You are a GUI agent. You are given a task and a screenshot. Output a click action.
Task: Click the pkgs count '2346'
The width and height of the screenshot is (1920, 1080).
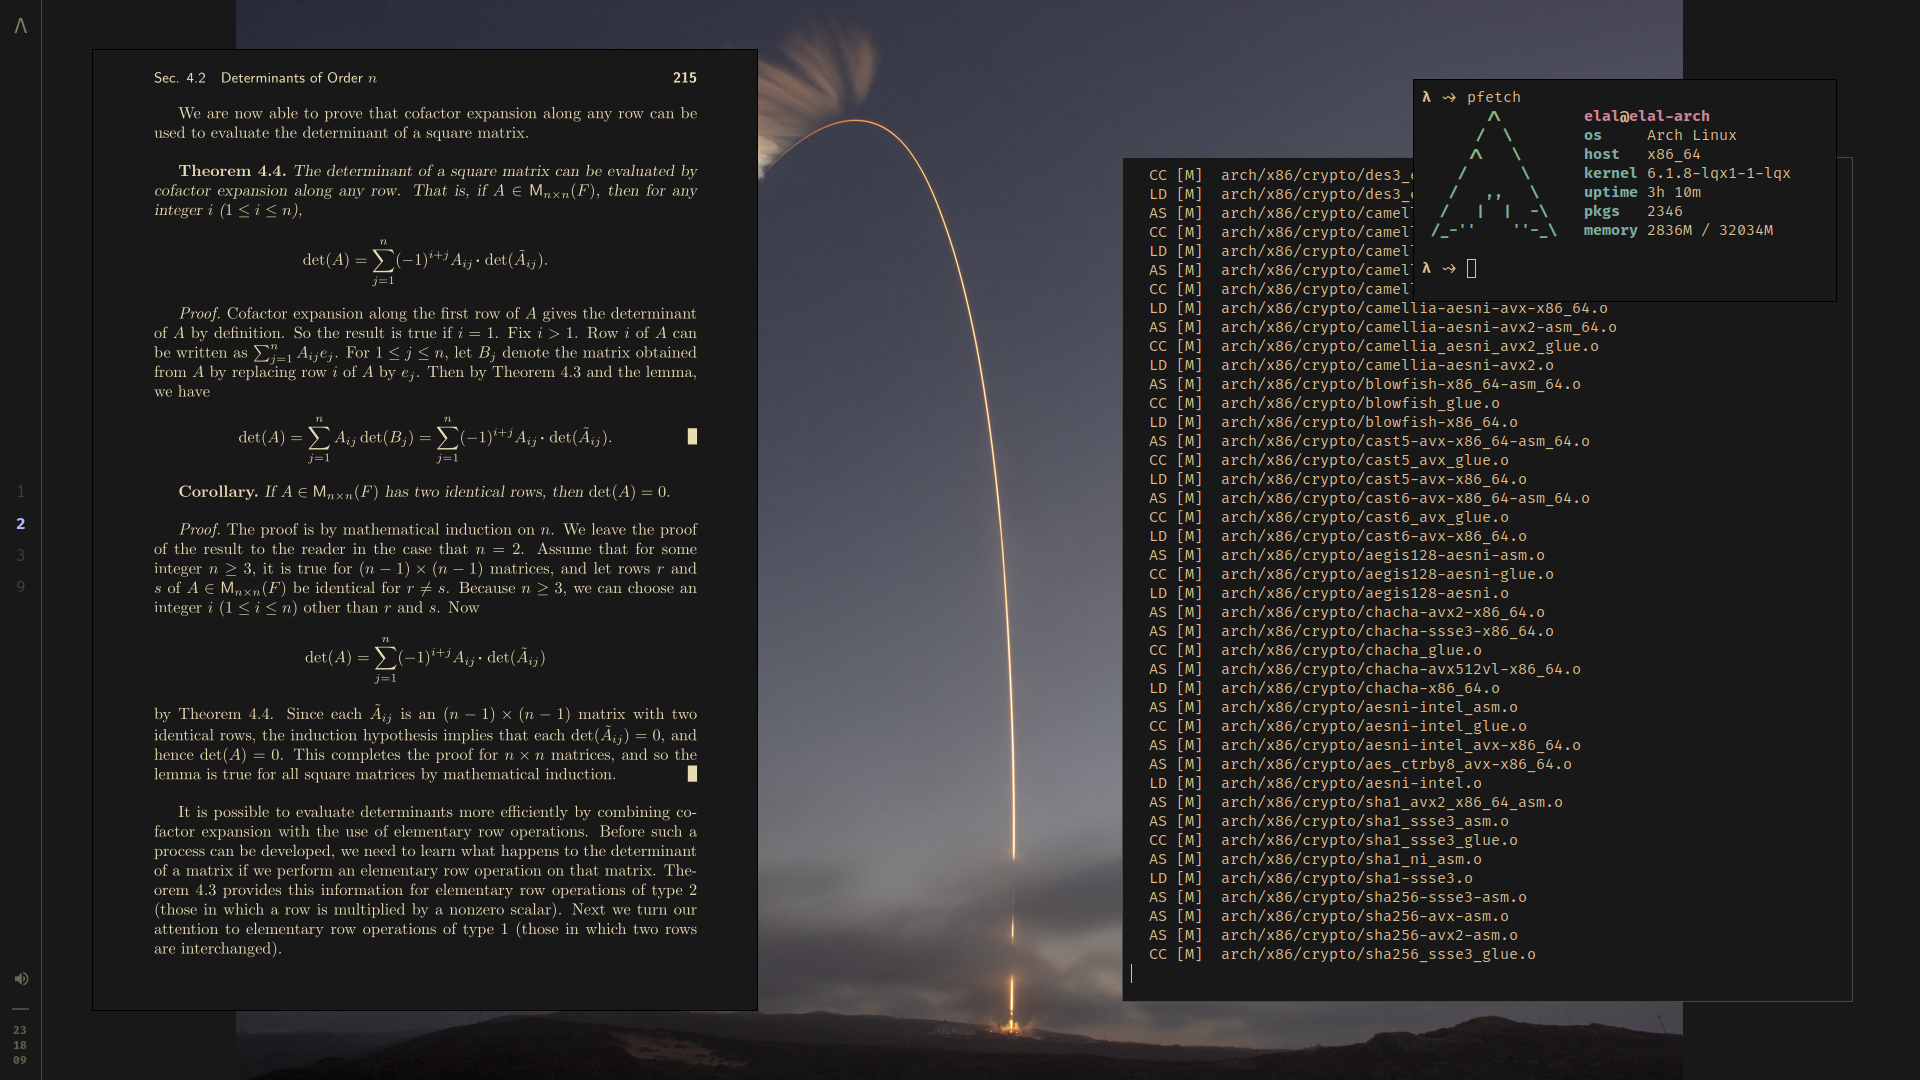(1665, 211)
